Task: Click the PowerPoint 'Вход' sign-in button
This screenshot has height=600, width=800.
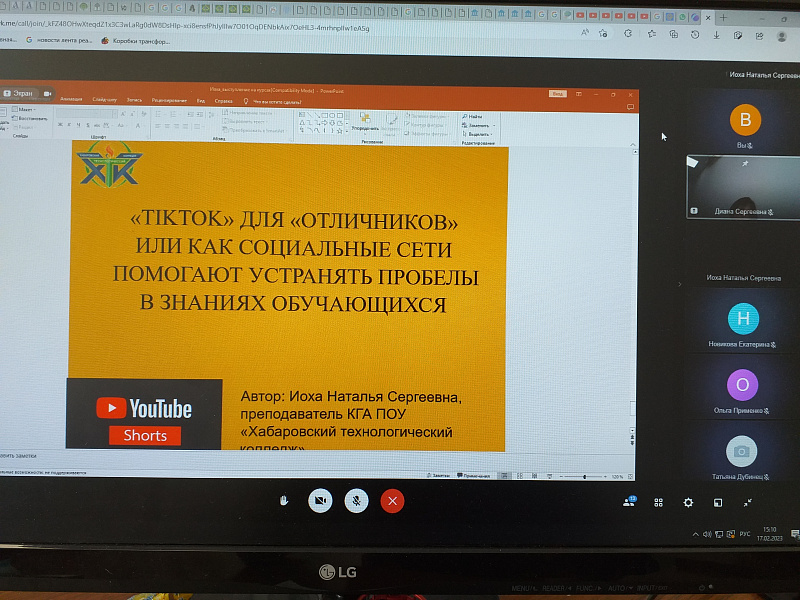Action: [558, 94]
